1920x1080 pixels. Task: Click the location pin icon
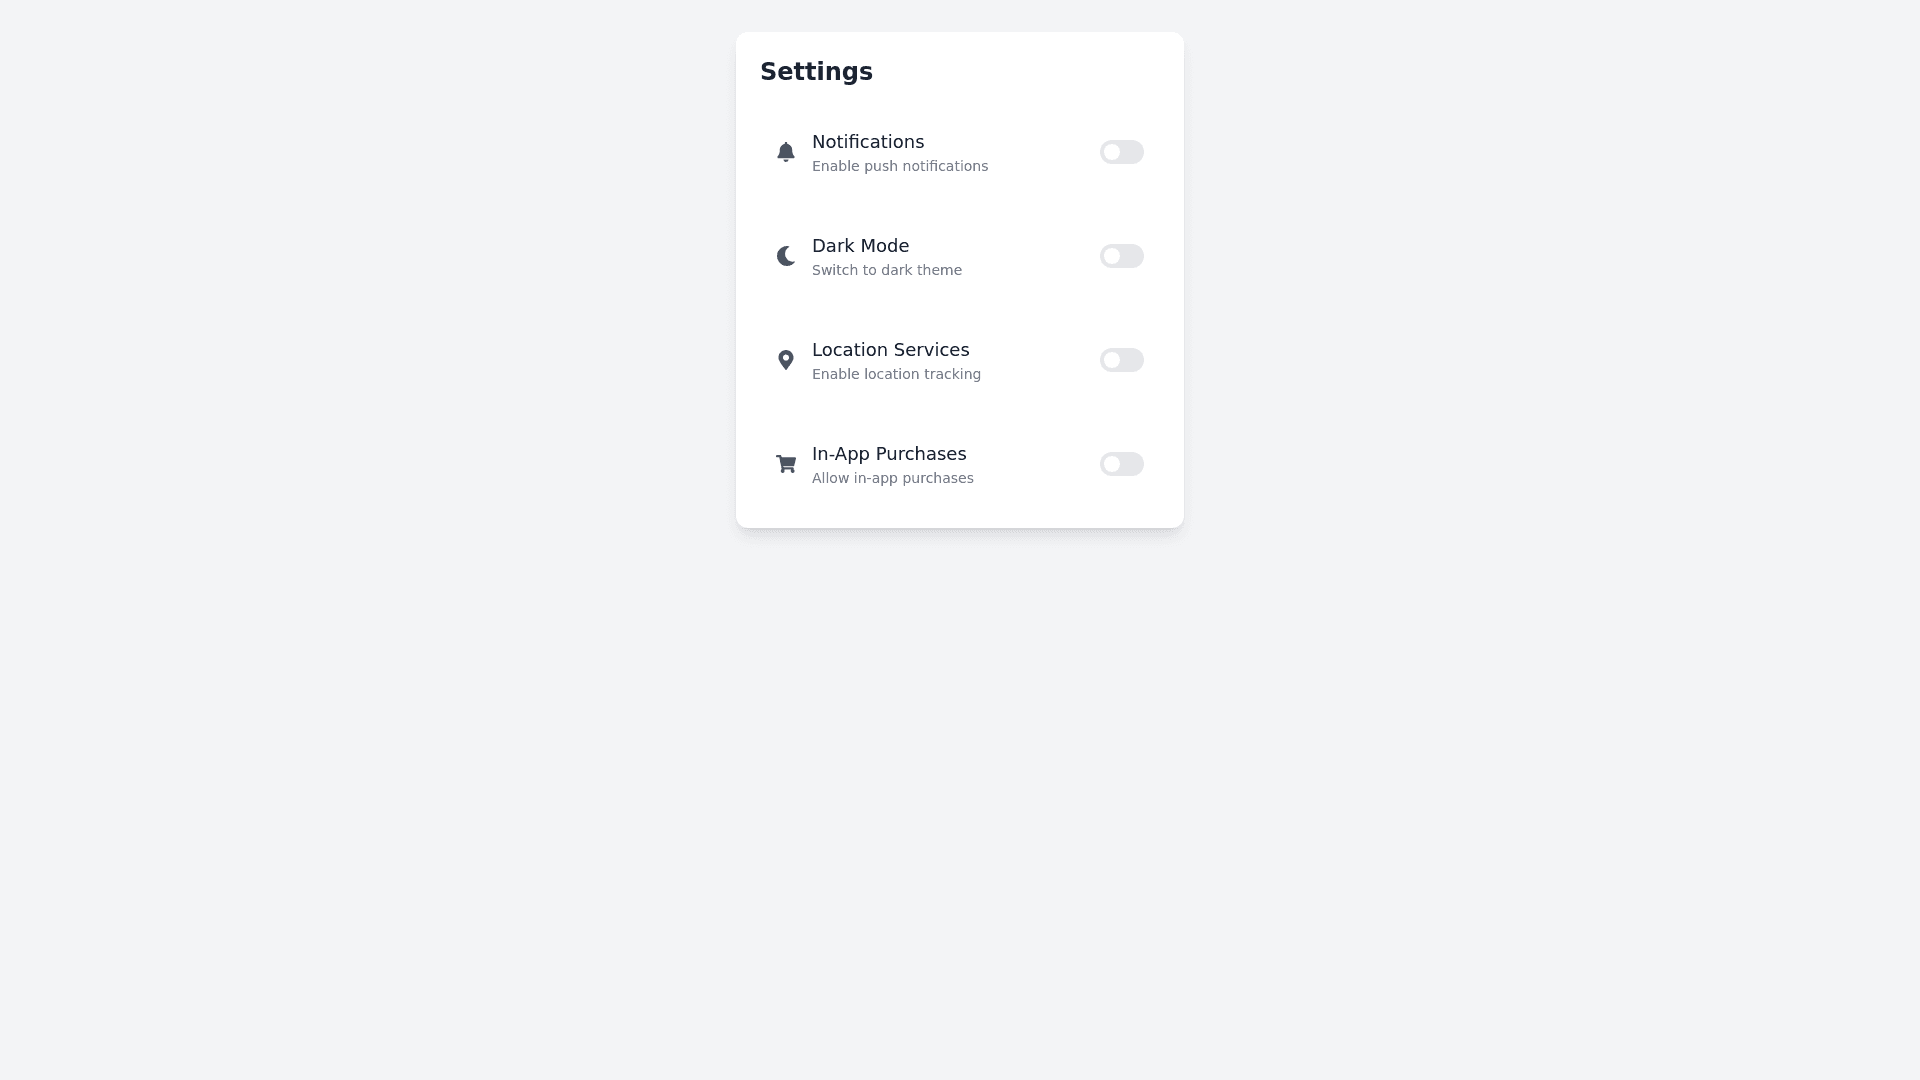click(786, 360)
